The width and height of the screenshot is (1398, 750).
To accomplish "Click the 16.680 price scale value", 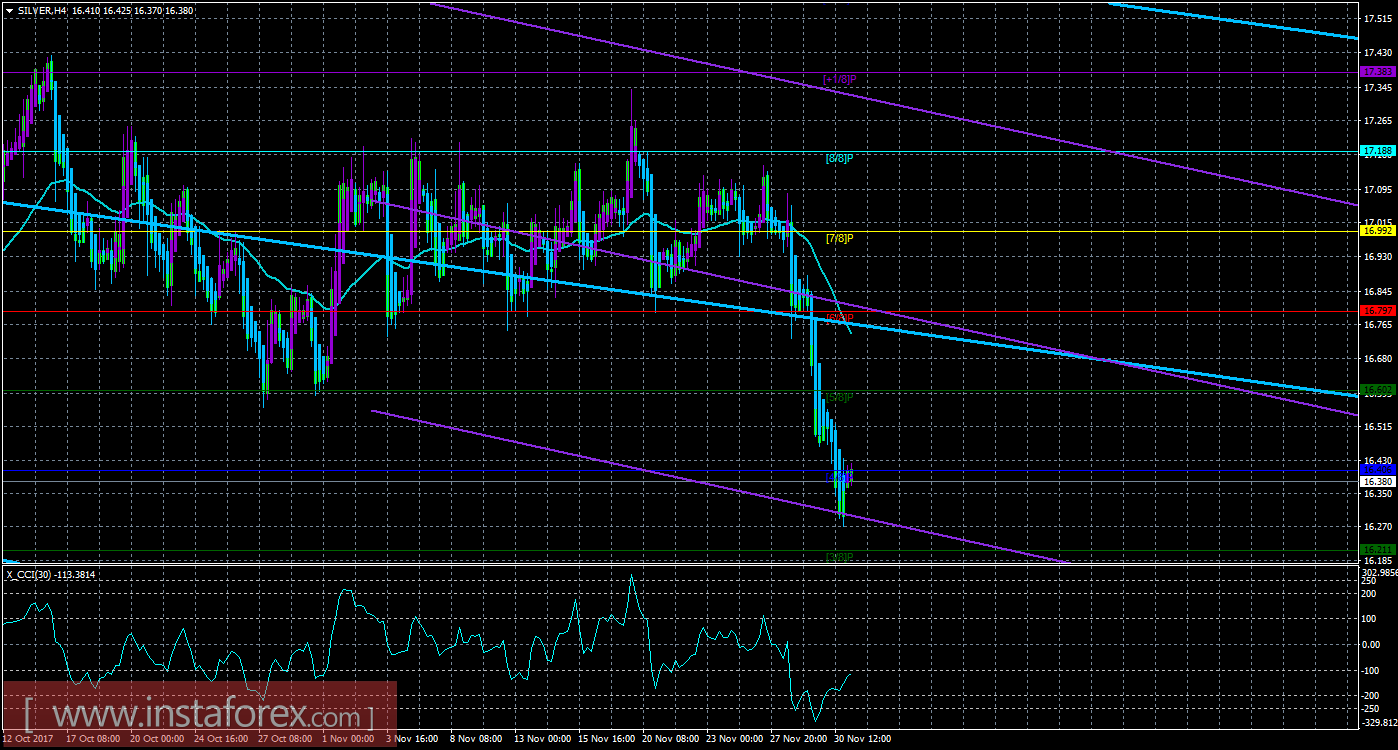I will 1379,358.
